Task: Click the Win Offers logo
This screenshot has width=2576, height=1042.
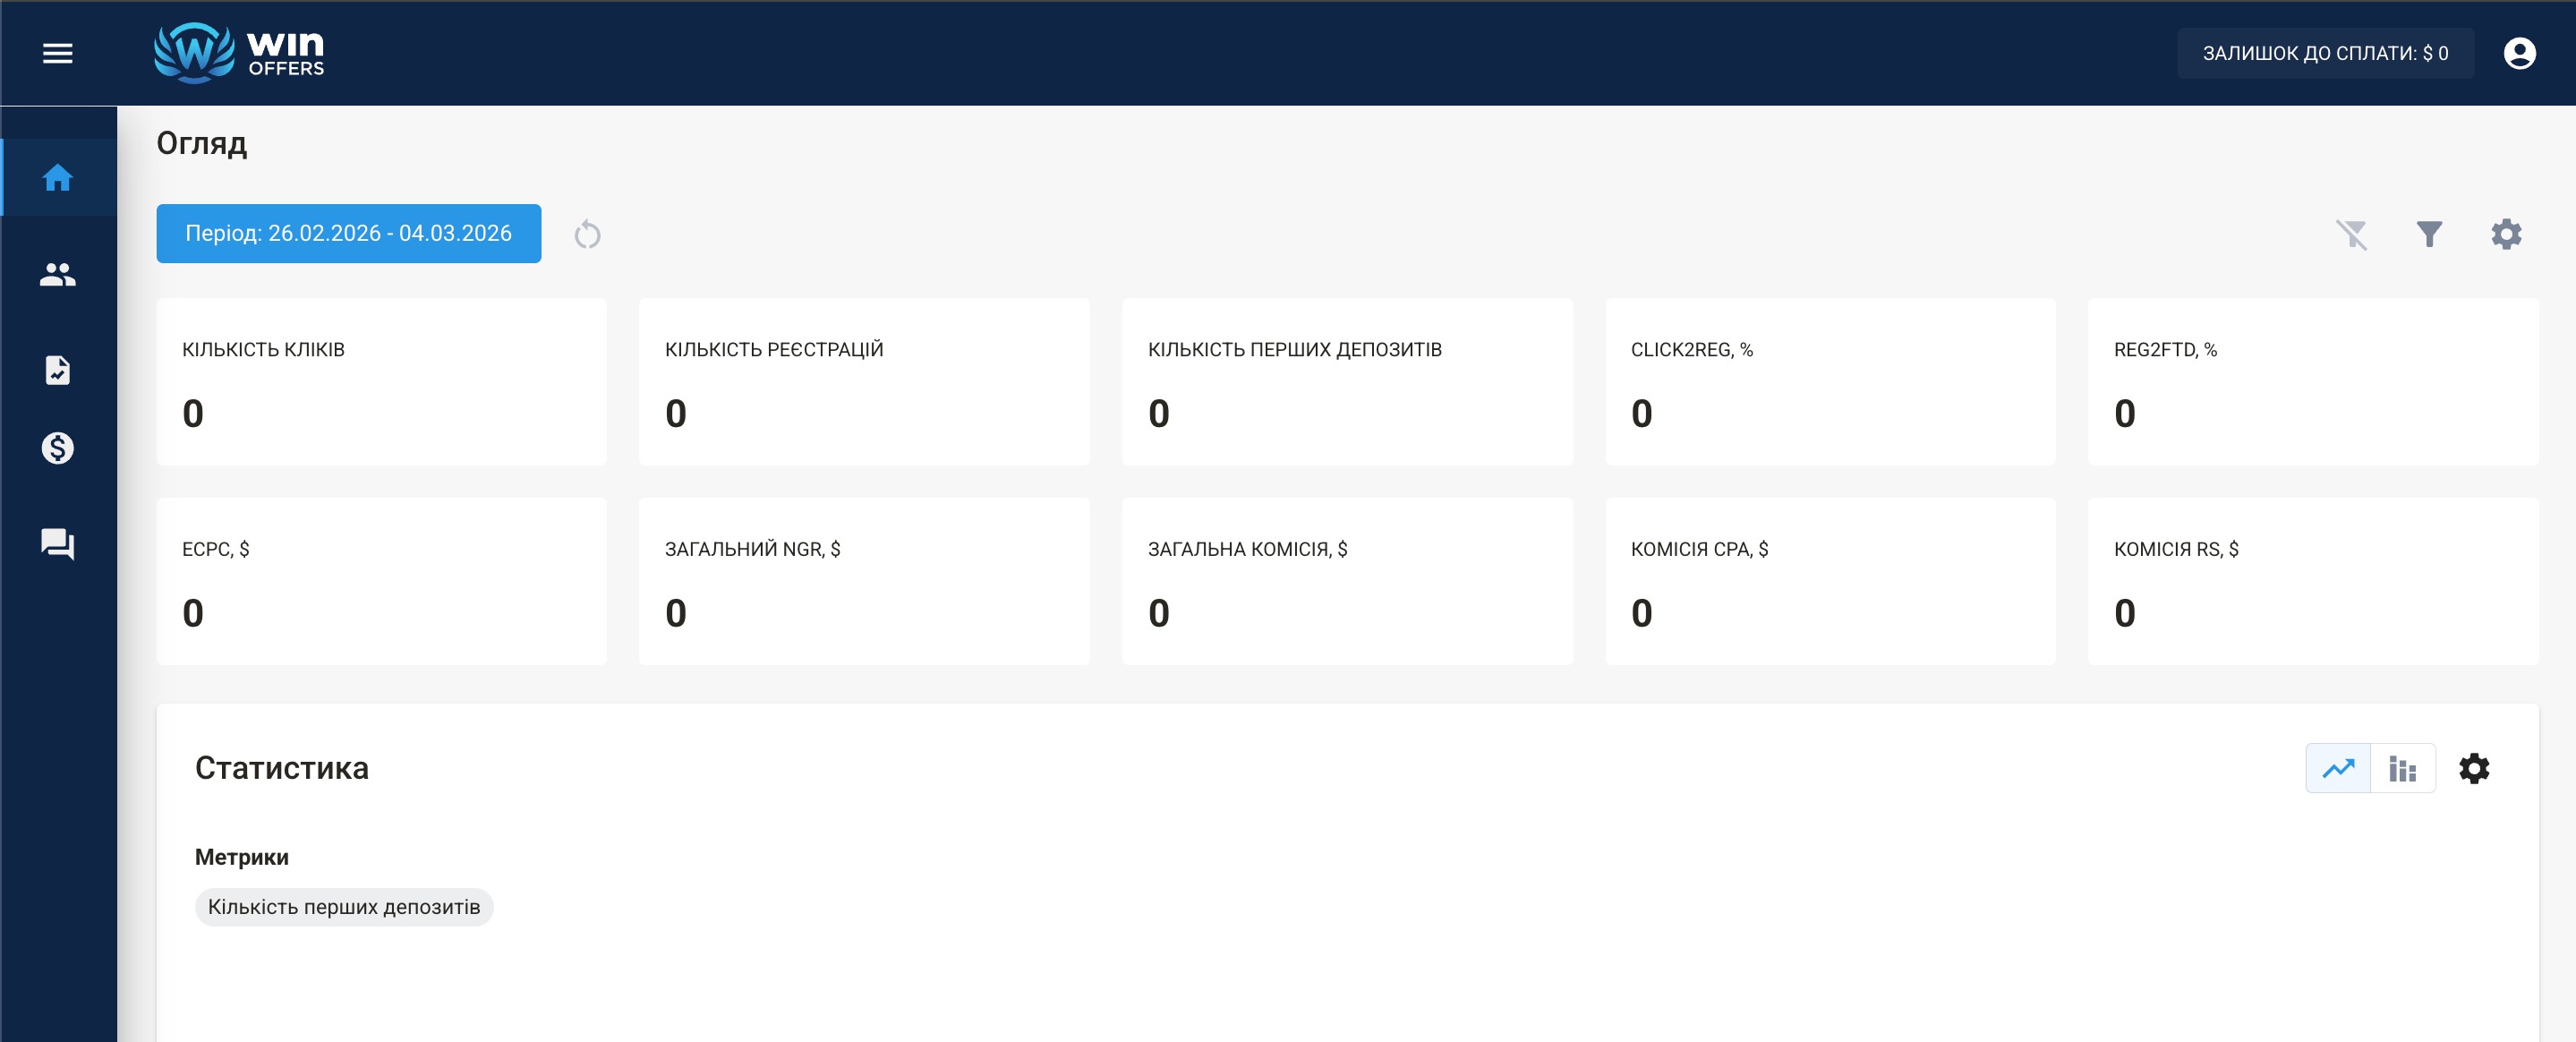Action: coord(240,53)
